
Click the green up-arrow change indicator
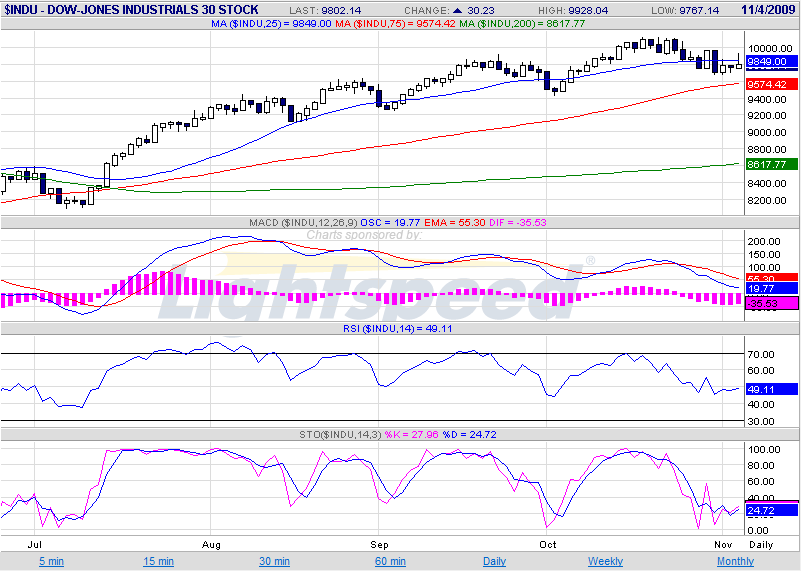[x=457, y=10]
